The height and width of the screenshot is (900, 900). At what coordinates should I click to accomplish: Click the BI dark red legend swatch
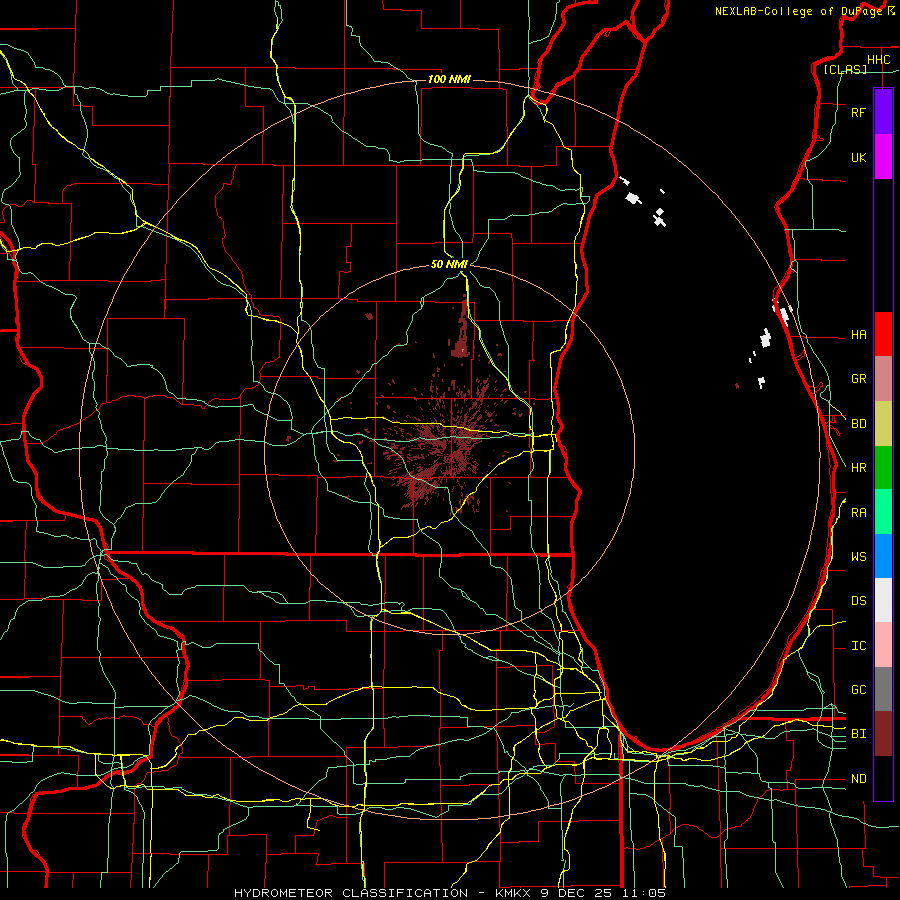[883, 734]
